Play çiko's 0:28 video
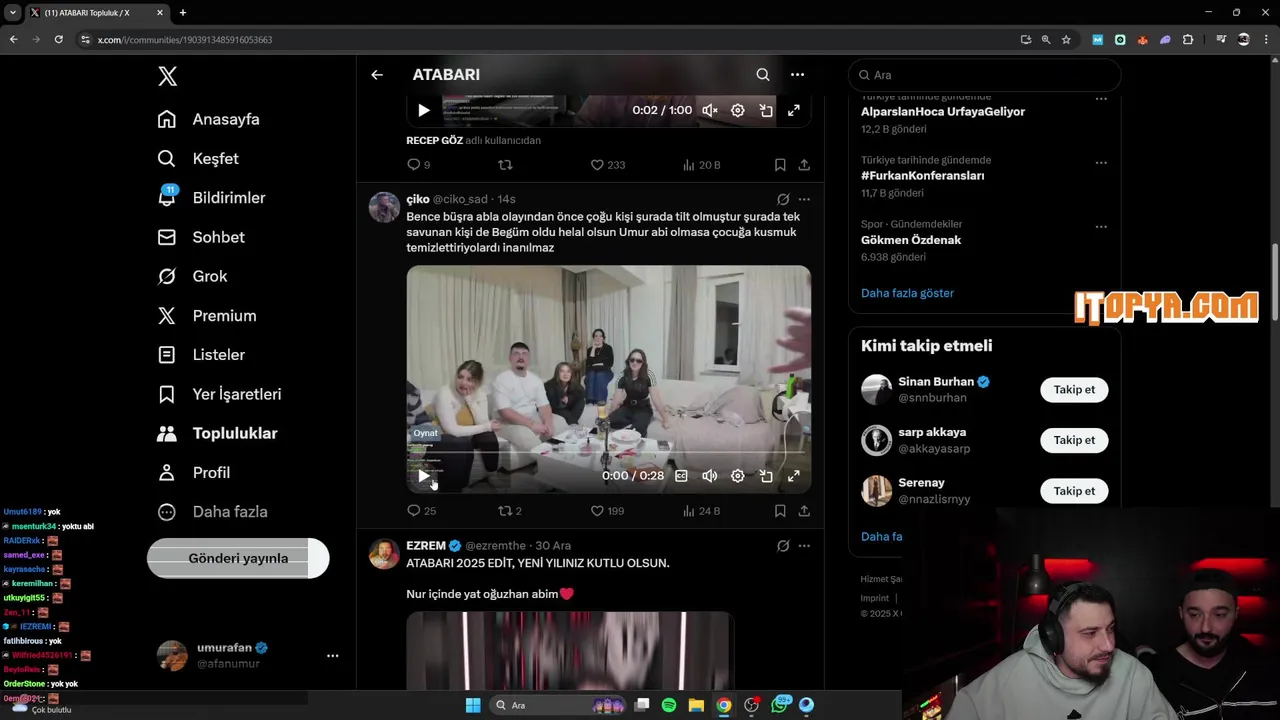 (424, 476)
